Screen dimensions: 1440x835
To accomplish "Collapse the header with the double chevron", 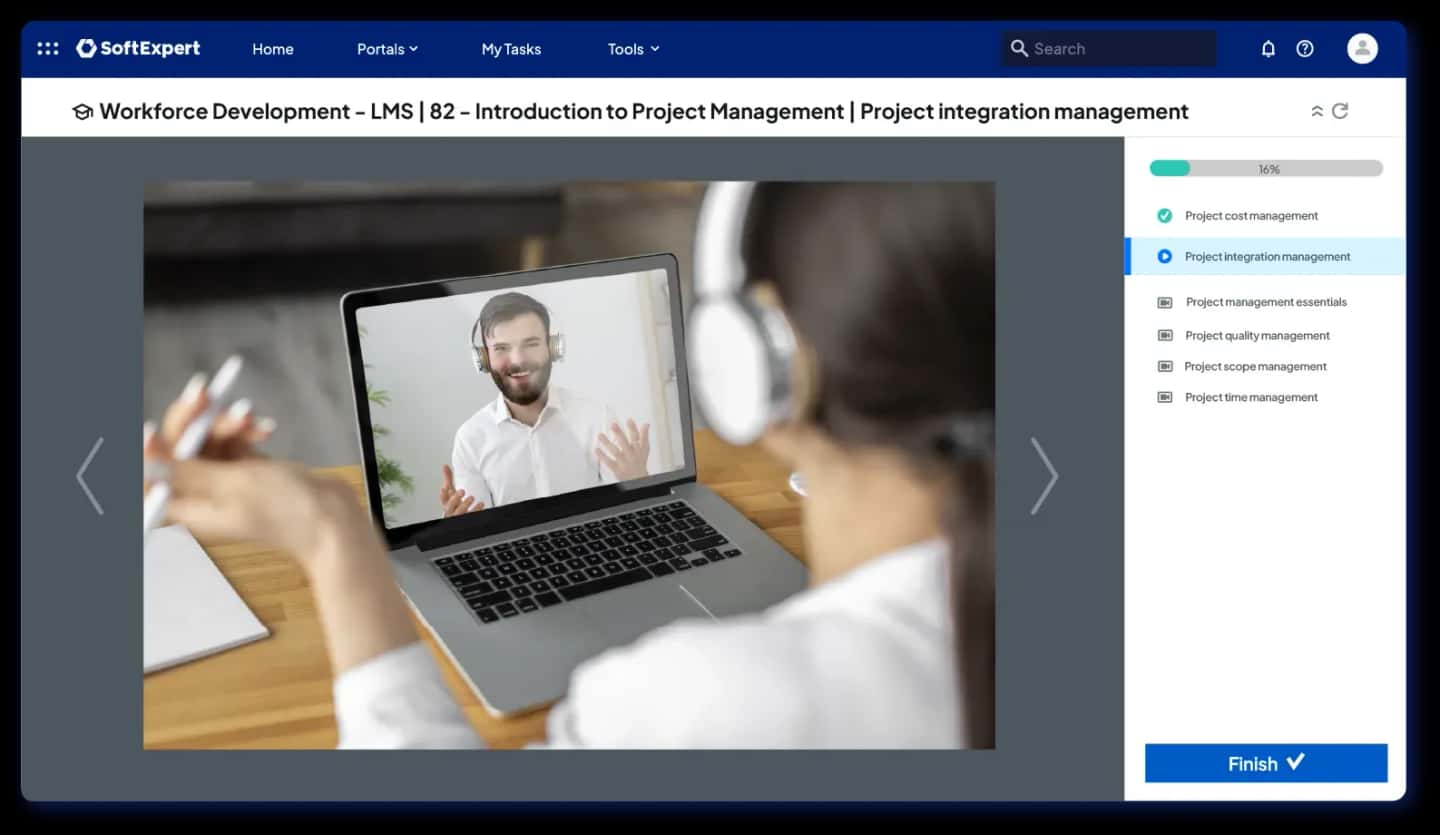I will pyautogui.click(x=1317, y=111).
